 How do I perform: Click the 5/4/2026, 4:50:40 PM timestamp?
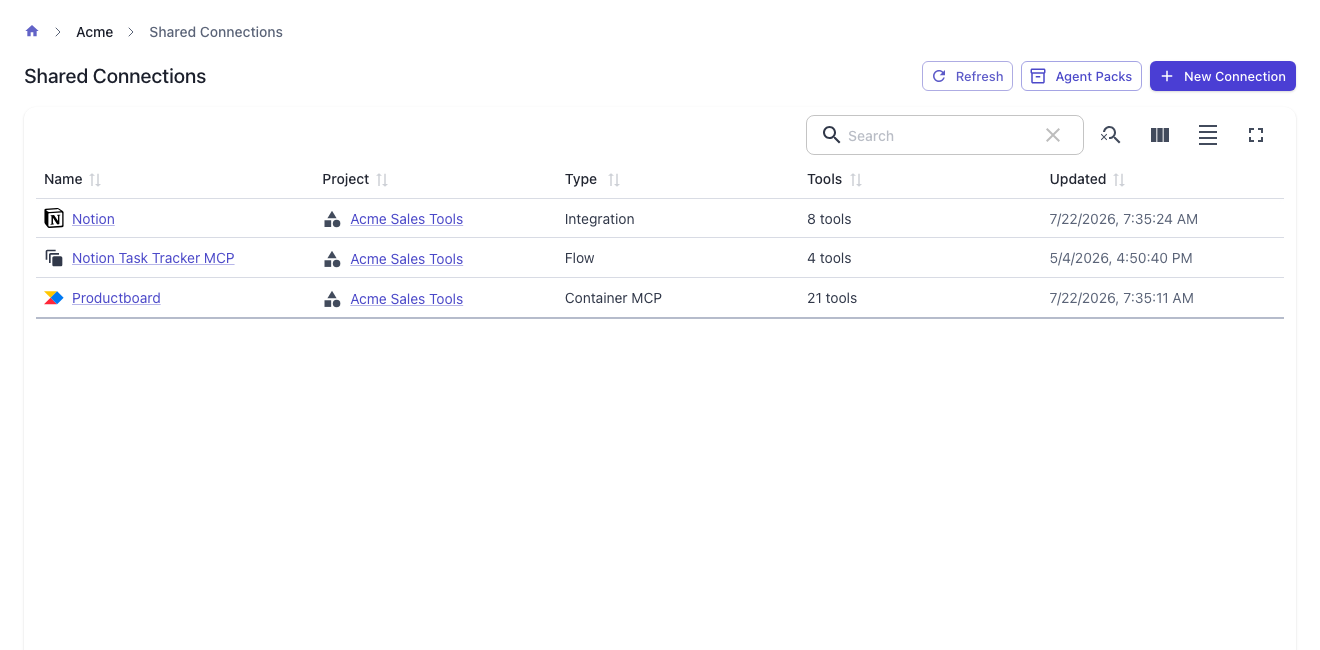pos(1121,258)
